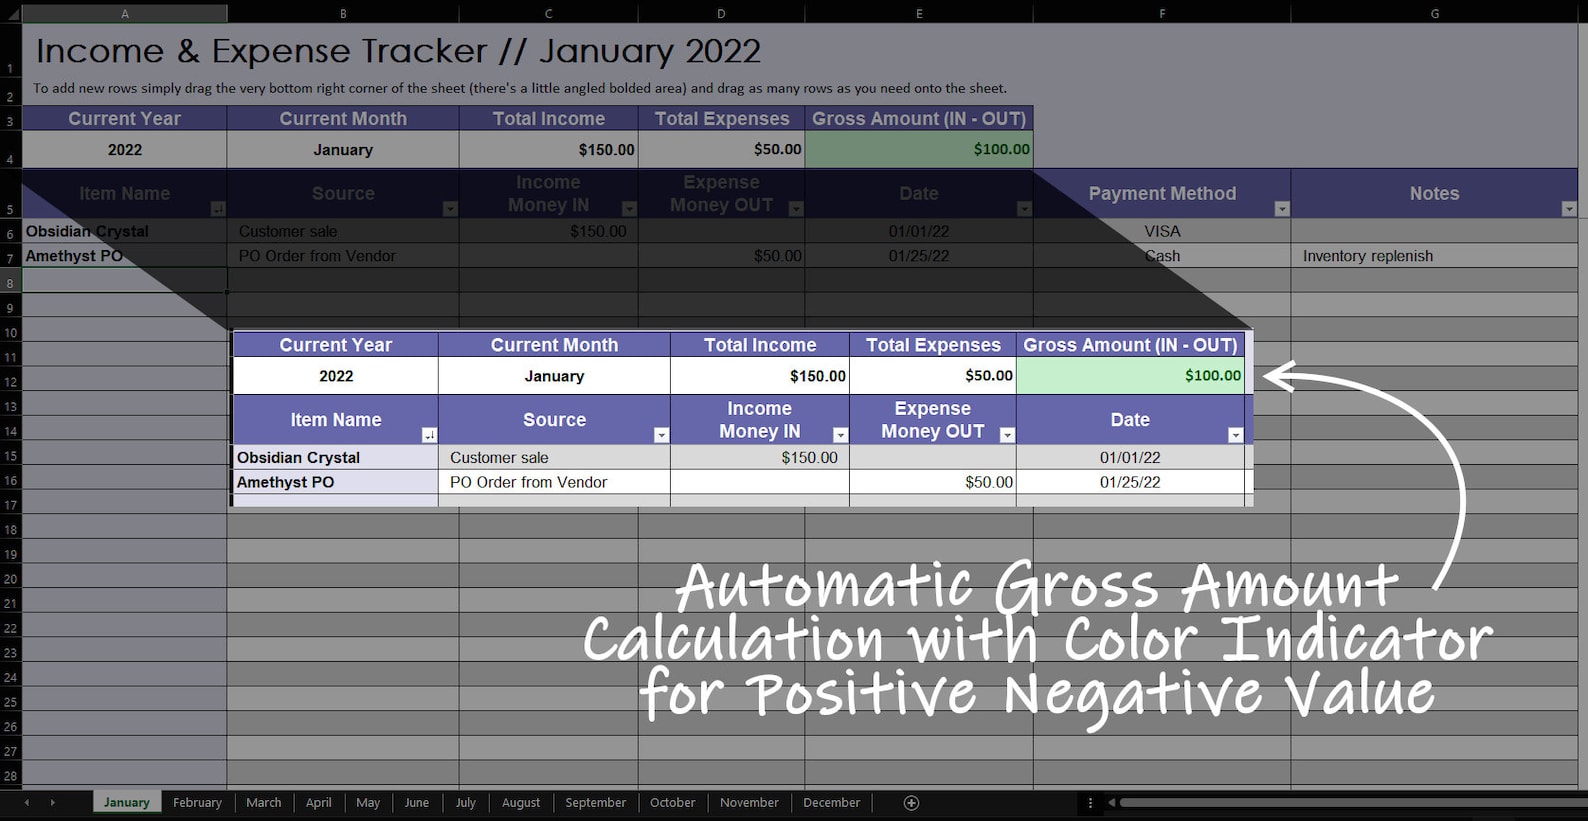Viewport: 1588px width, 821px height.
Task: Go to the June sheet tab
Action: pos(417,802)
